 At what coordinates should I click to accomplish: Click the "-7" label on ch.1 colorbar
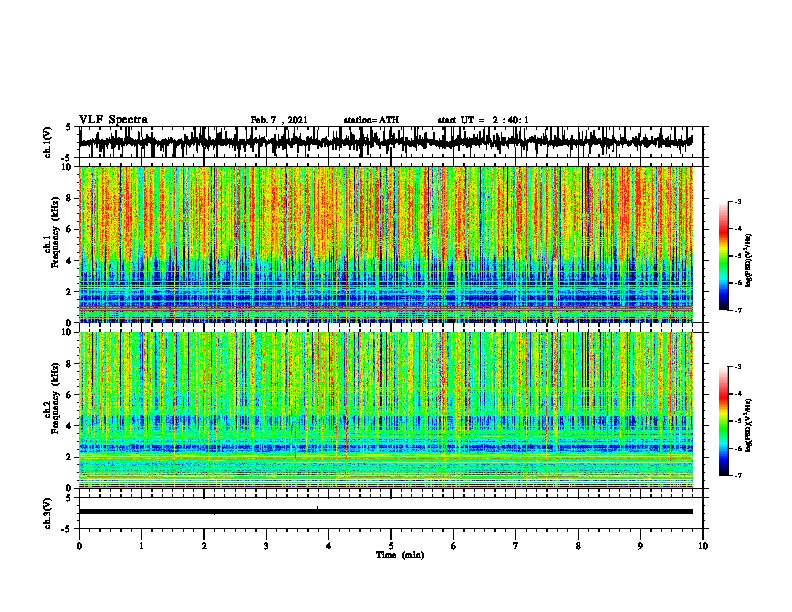(x=737, y=310)
